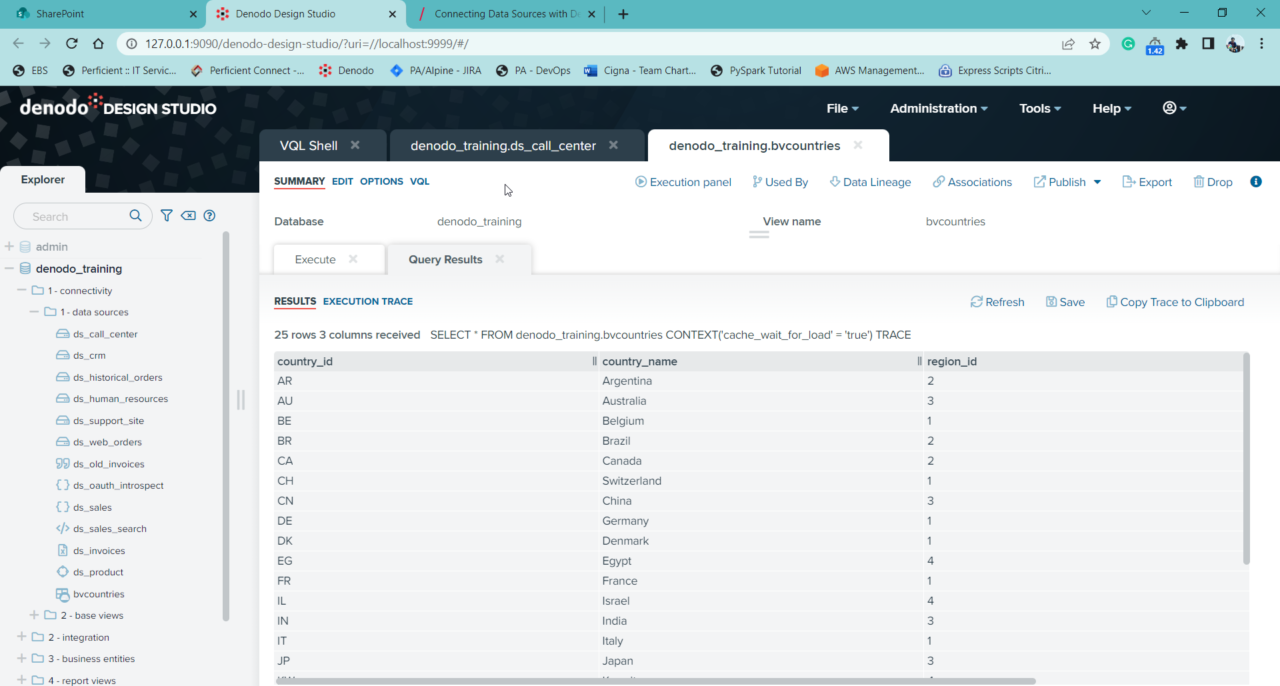Open a new browser tab
This screenshot has width=1280, height=686.
point(623,14)
